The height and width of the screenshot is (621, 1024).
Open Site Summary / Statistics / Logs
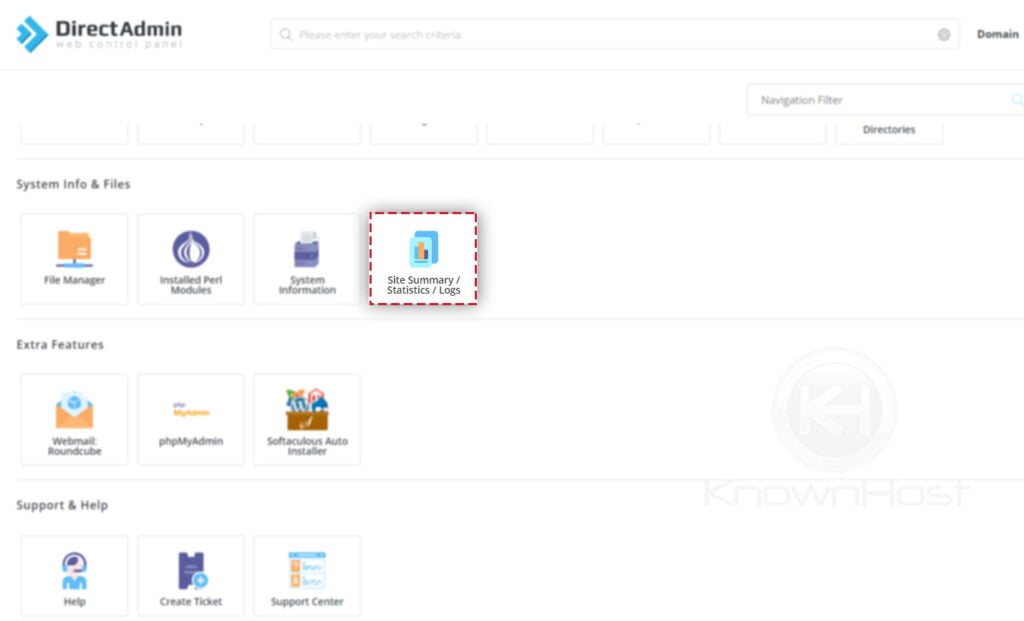[x=423, y=259]
